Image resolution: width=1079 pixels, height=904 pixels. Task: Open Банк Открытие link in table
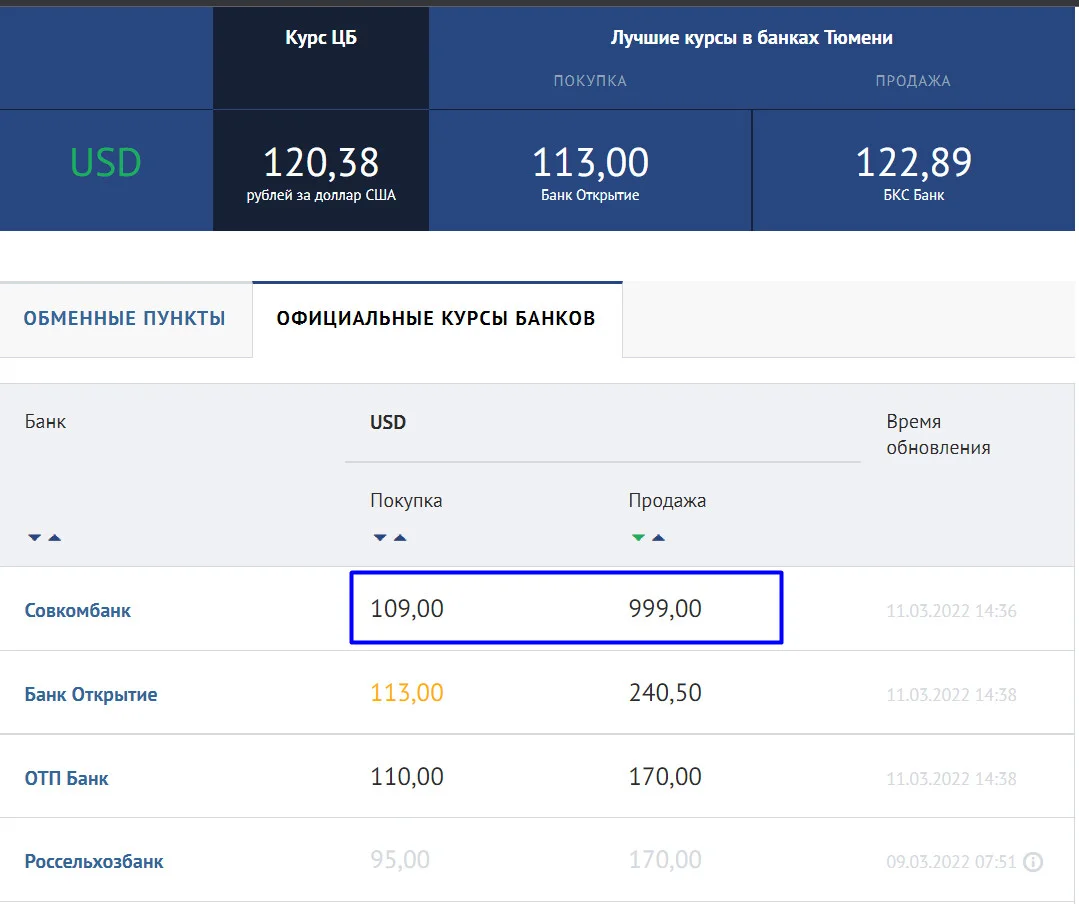pyautogui.click(x=91, y=694)
